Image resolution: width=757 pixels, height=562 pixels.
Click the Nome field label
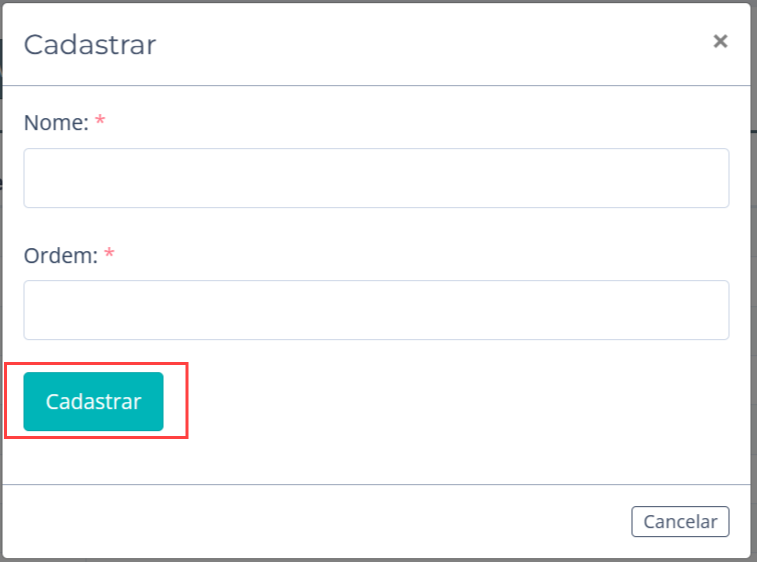(56, 123)
